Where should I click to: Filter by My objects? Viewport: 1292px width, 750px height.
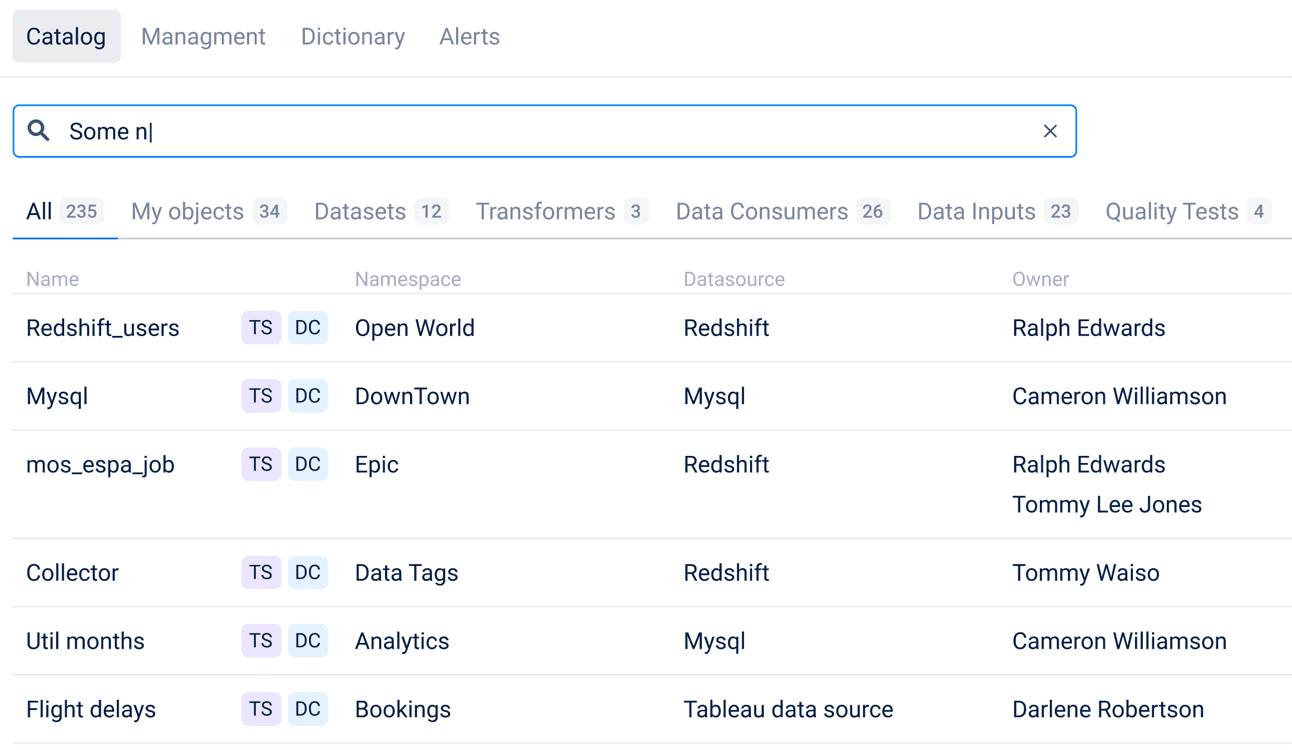pos(207,212)
